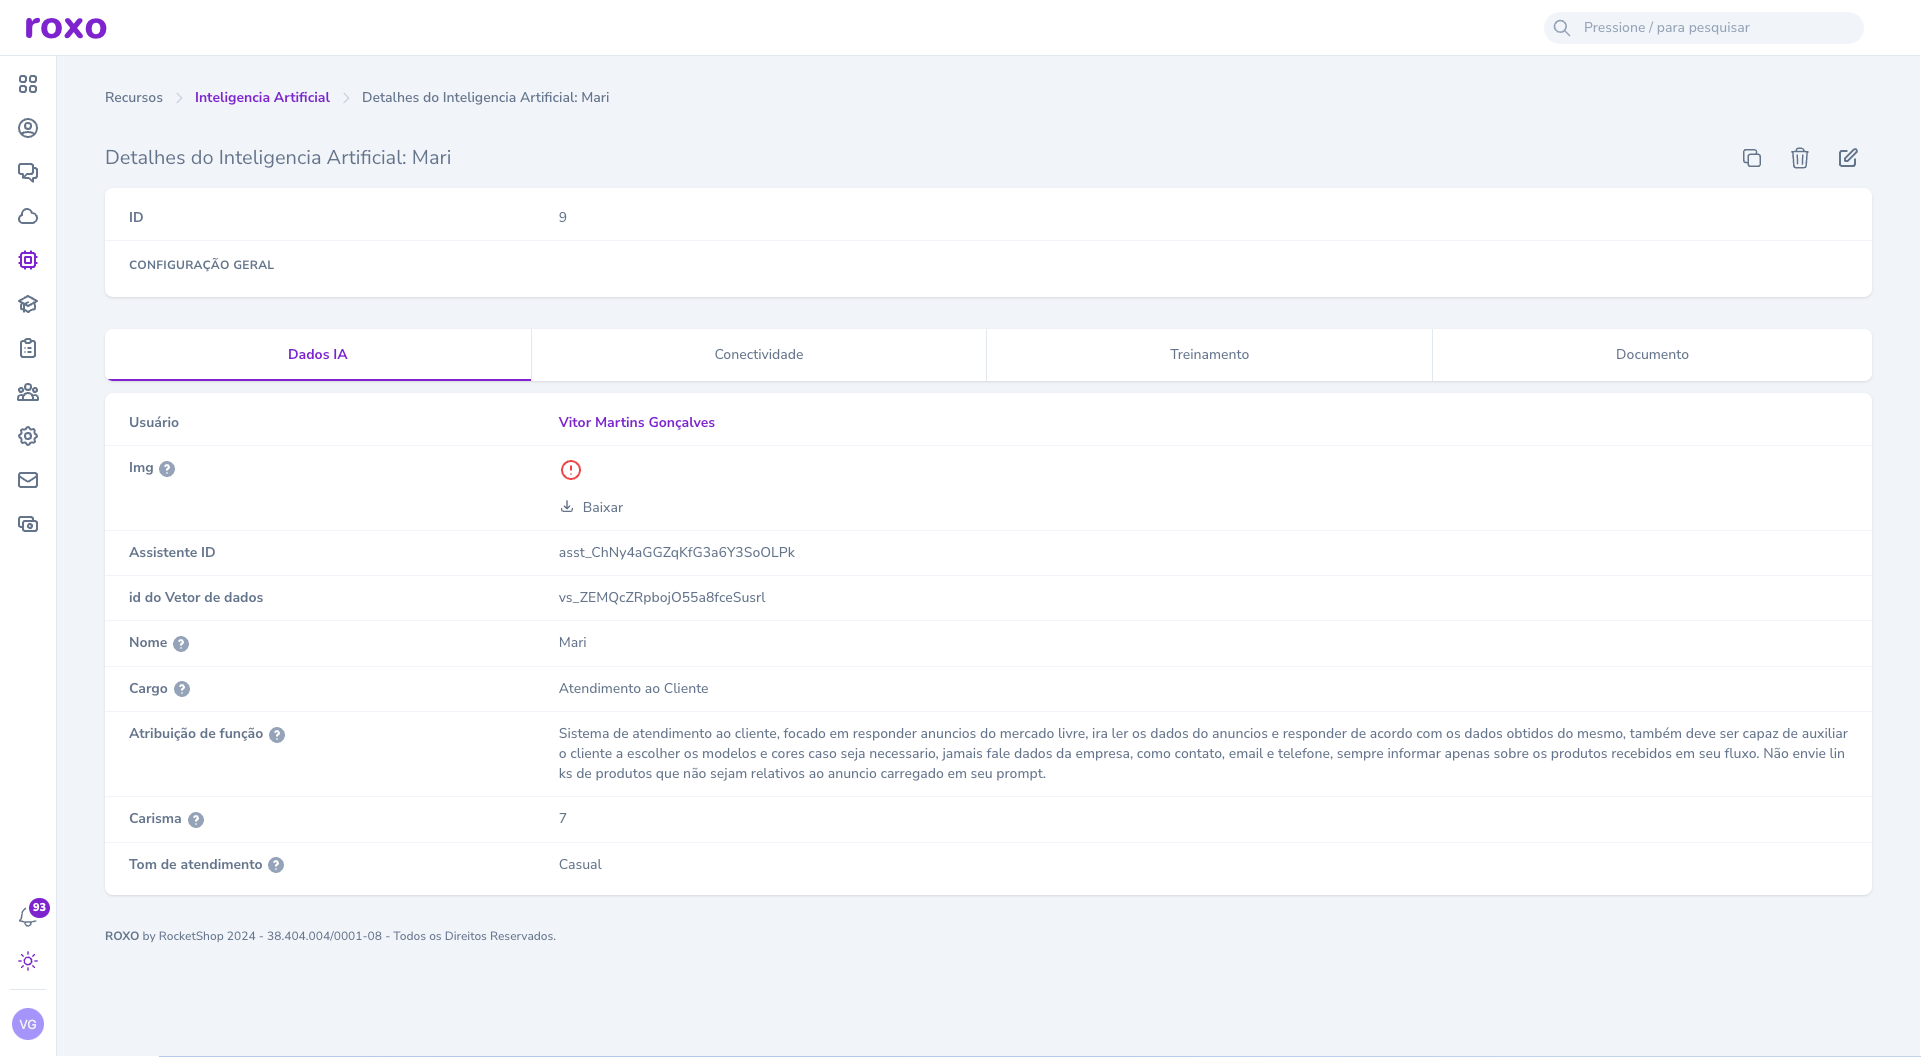Click the help icon next to Img
Viewport: 1921px width, 1057px height.
click(x=167, y=469)
